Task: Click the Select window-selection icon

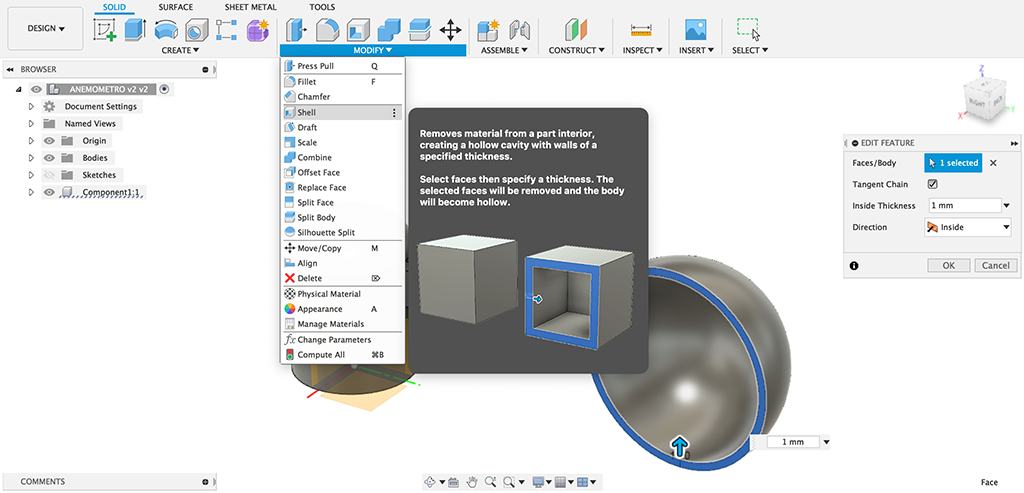Action: point(748,30)
